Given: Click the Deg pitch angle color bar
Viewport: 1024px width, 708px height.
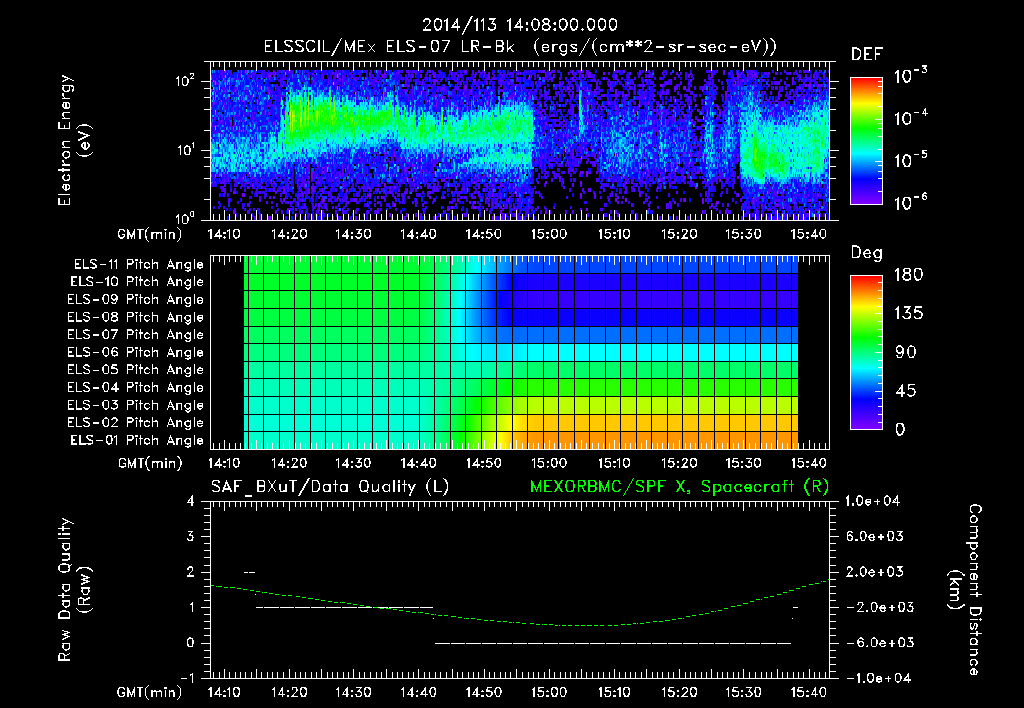Looking at the screenshot, I should pos(866,353).
